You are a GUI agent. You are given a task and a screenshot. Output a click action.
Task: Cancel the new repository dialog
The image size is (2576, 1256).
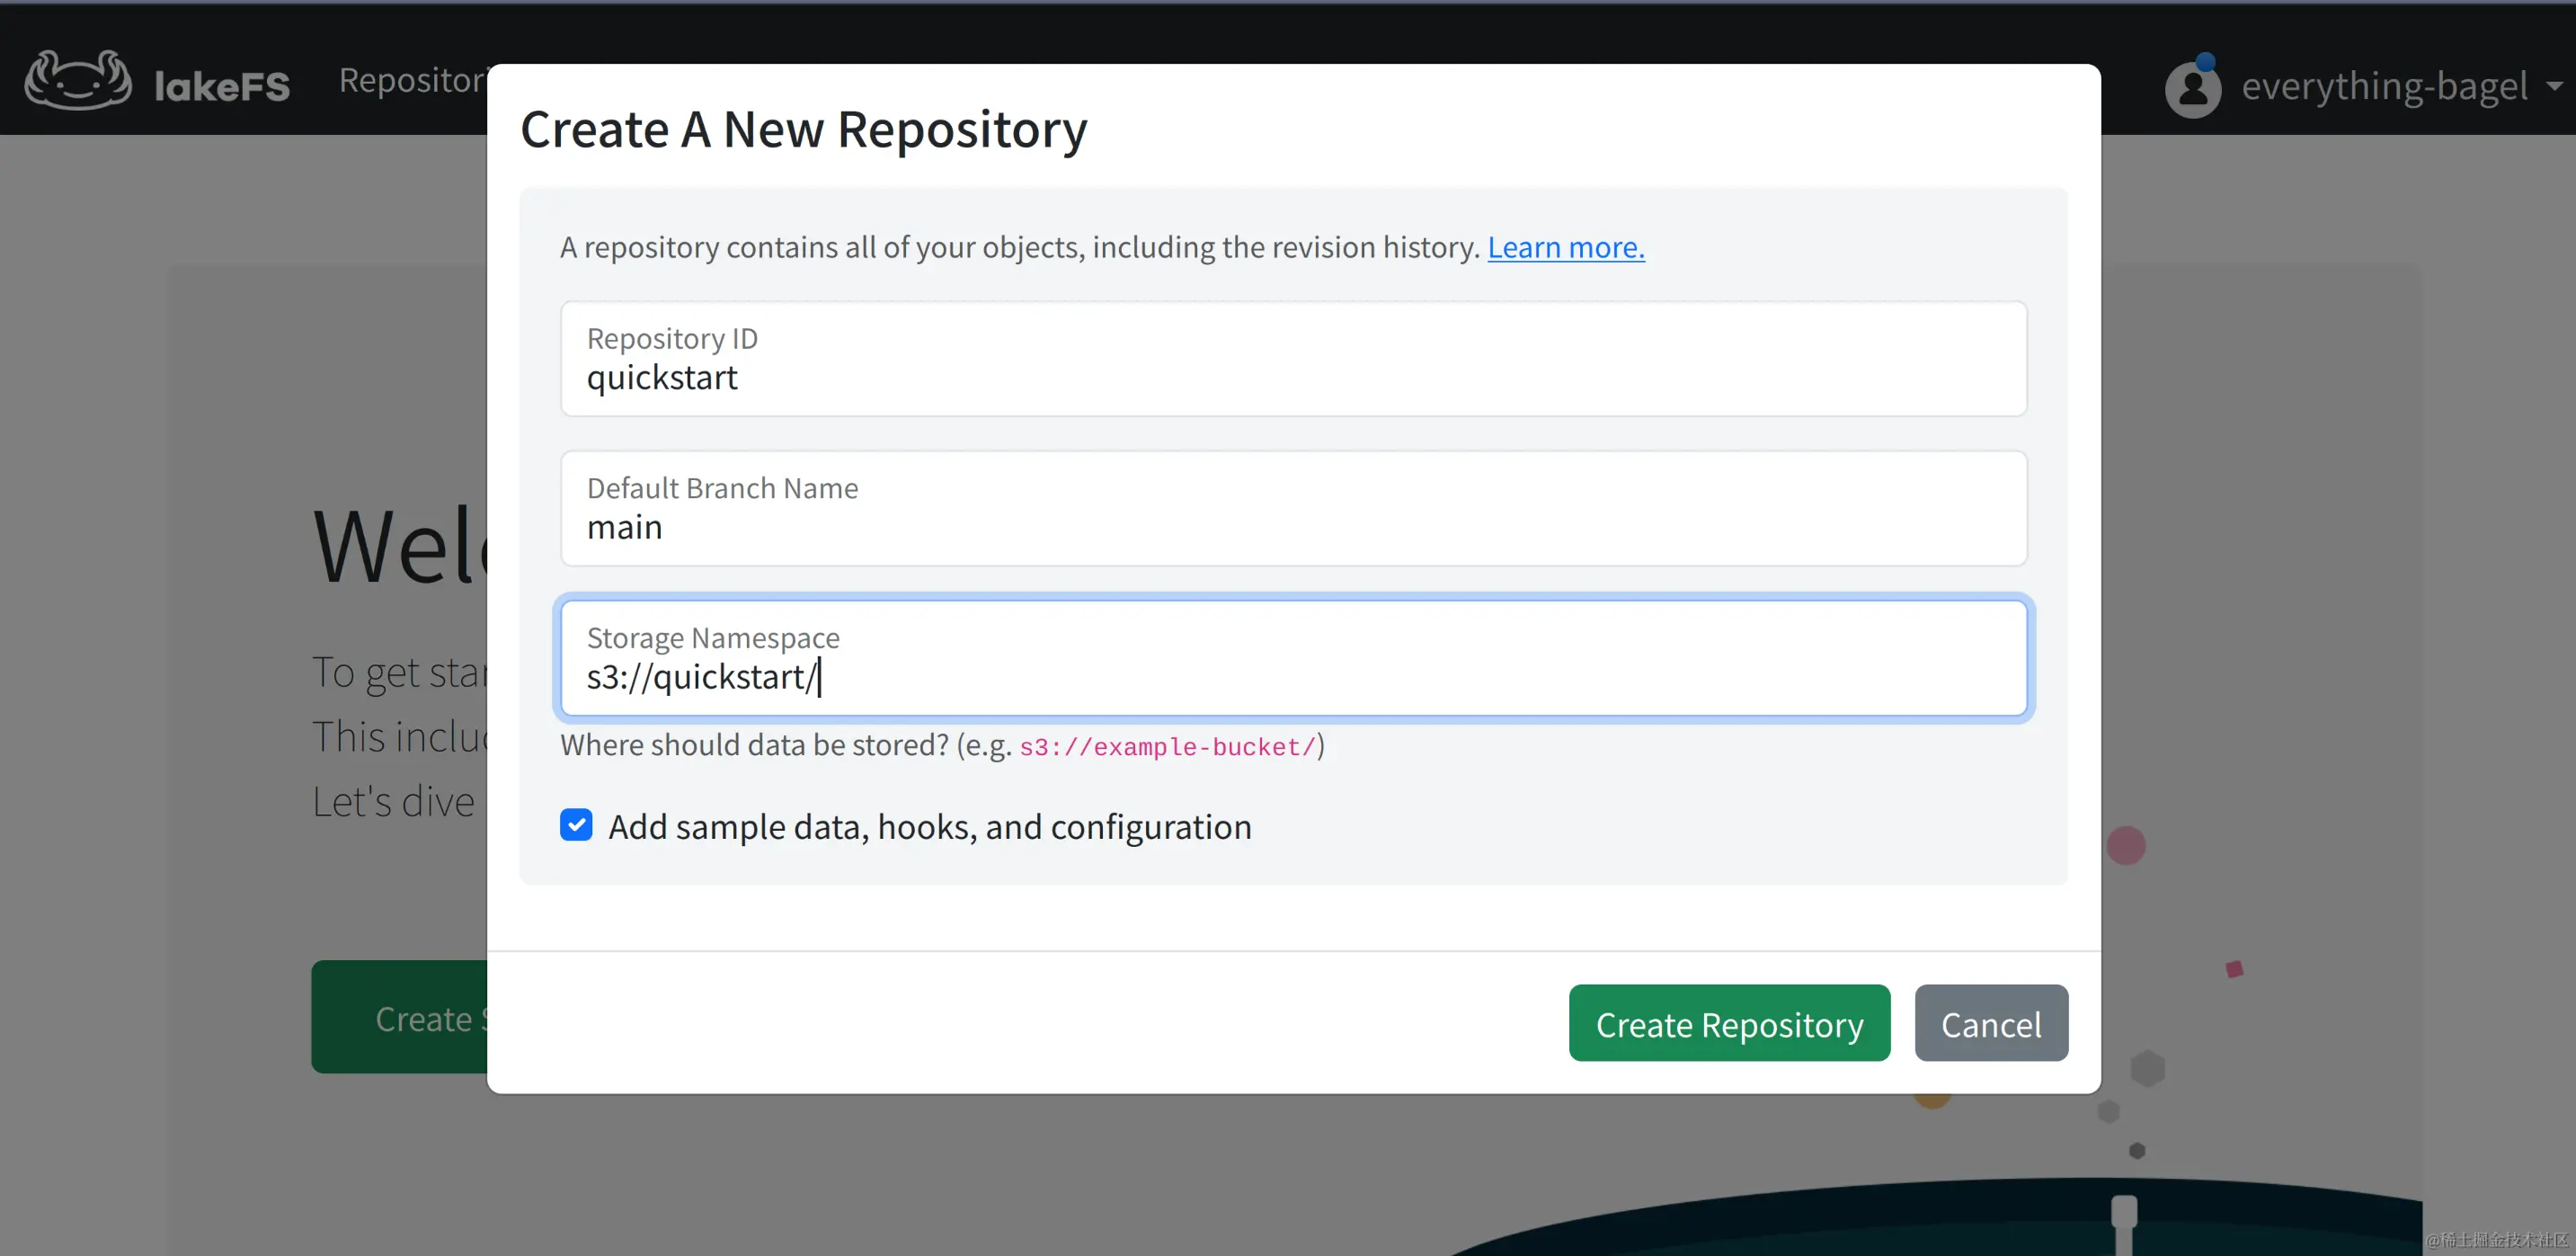(x=1990, y=1023)
